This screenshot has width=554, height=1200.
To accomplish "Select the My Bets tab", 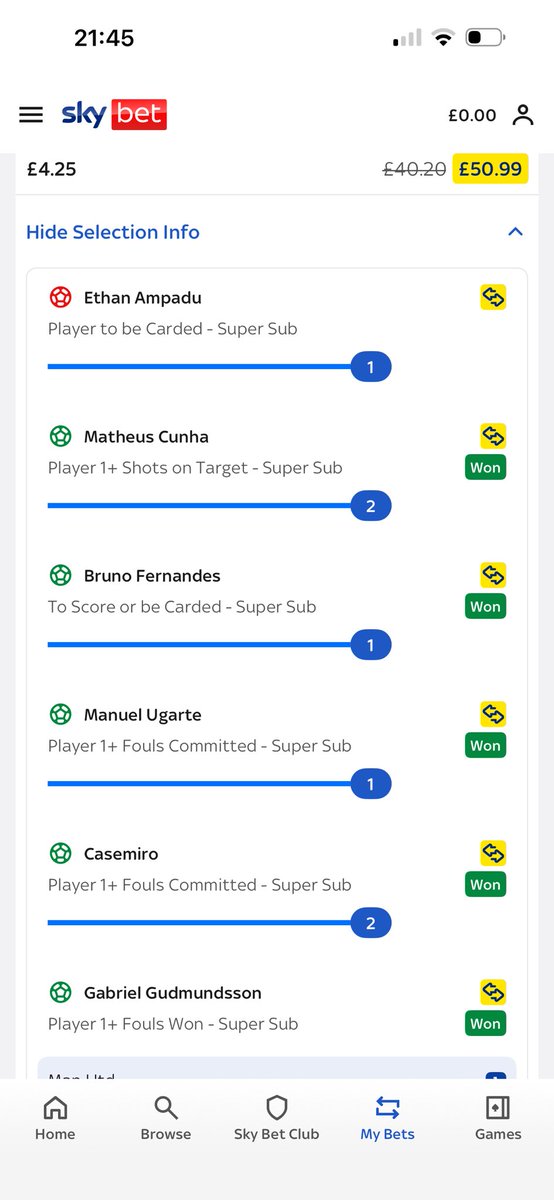I will click(x=387, y=1118).
